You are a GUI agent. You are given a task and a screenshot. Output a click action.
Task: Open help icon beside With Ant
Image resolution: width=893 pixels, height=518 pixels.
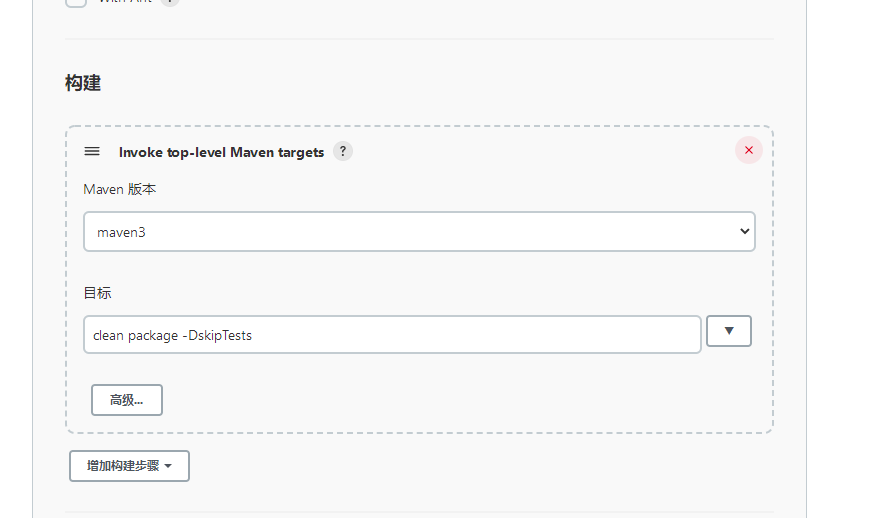point(170,2)
